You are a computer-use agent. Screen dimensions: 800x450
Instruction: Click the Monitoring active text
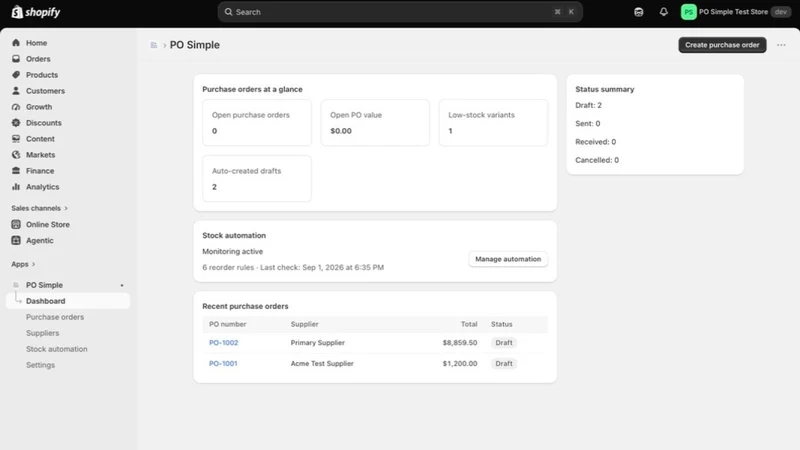click(233, 252)
